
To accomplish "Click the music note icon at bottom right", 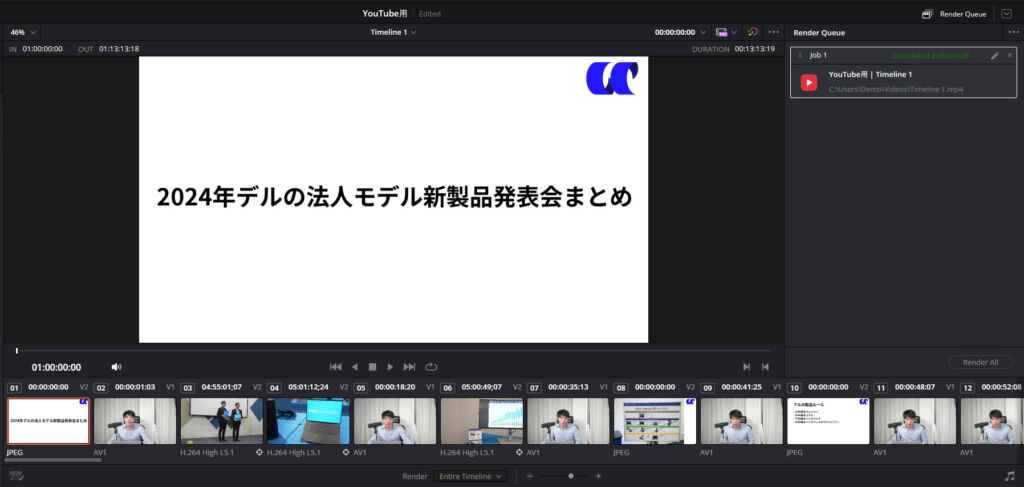I will [1009, 476].
